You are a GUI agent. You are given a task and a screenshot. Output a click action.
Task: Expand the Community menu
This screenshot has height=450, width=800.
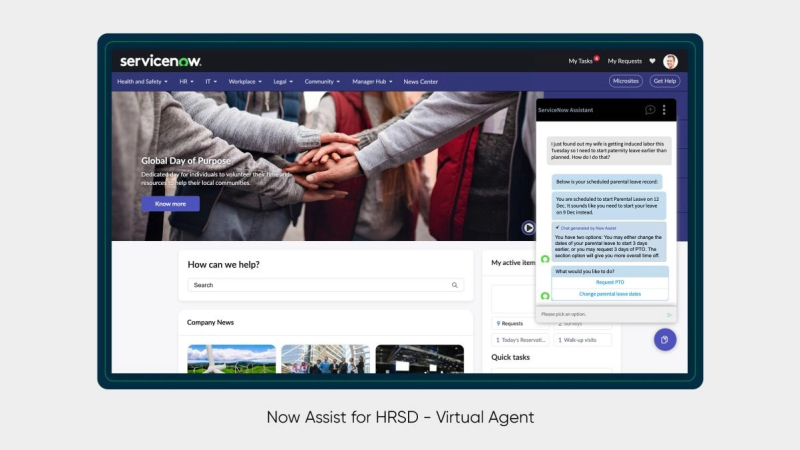pyautogui.click(x=322, y=82)
